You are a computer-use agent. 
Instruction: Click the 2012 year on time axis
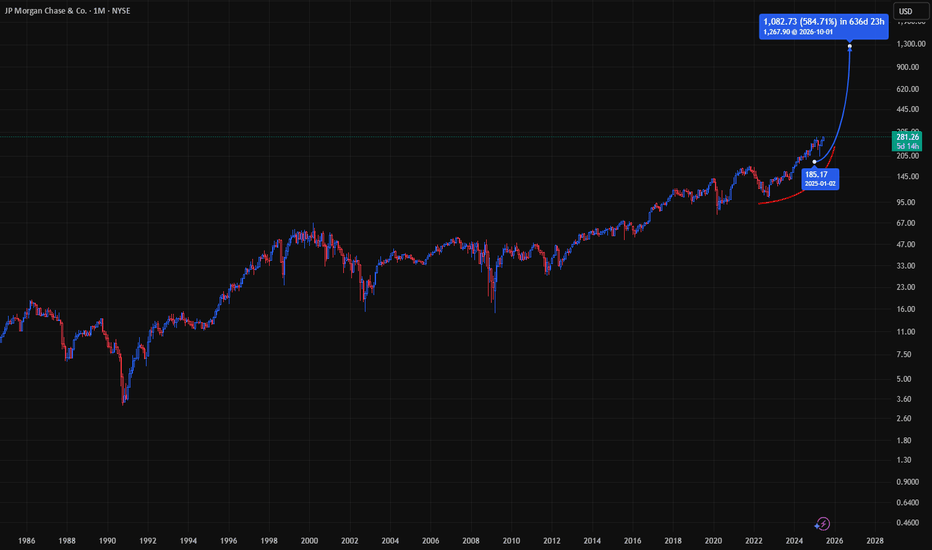click(x=552, y=541)
